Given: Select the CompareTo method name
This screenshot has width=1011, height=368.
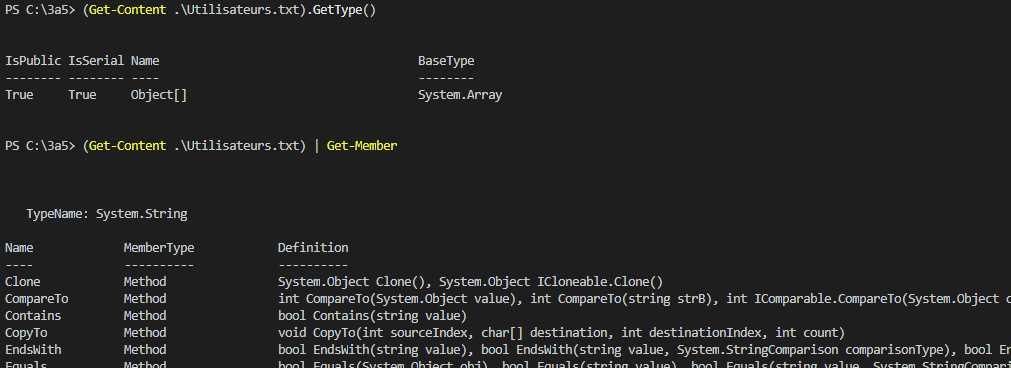Looking at the screenshot, I should 37,298.
